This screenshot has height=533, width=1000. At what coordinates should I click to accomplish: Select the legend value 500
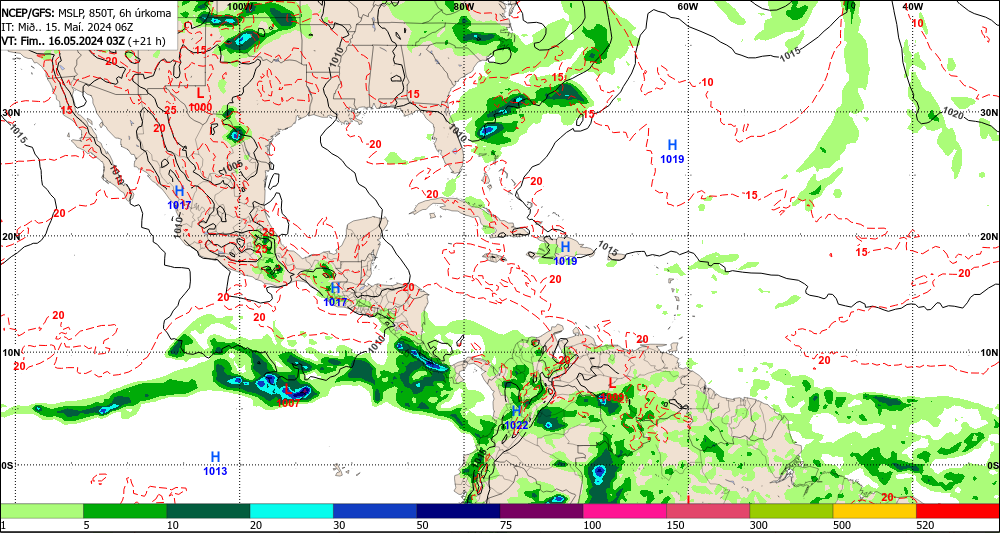(x=842, y=525)
